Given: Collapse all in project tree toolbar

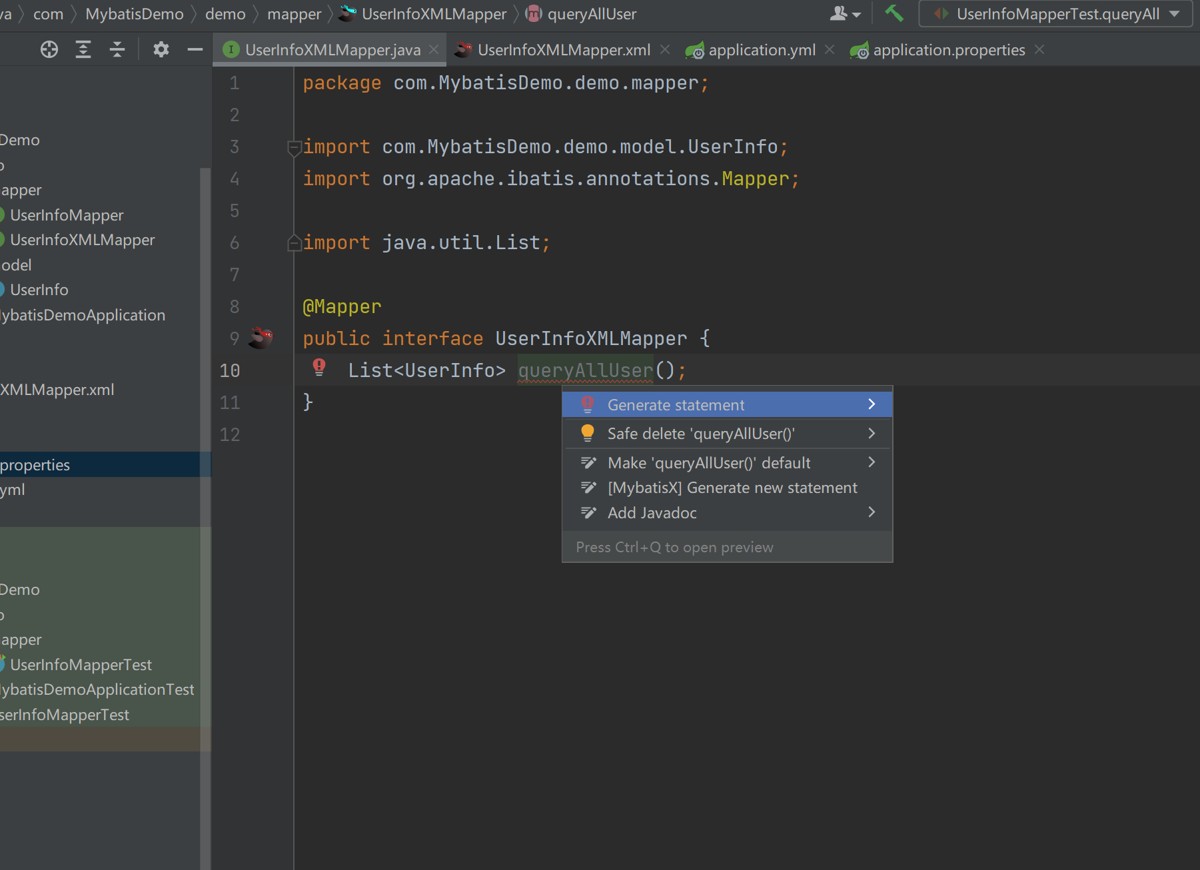Looking at the screenshot, I should click(118, 50).
